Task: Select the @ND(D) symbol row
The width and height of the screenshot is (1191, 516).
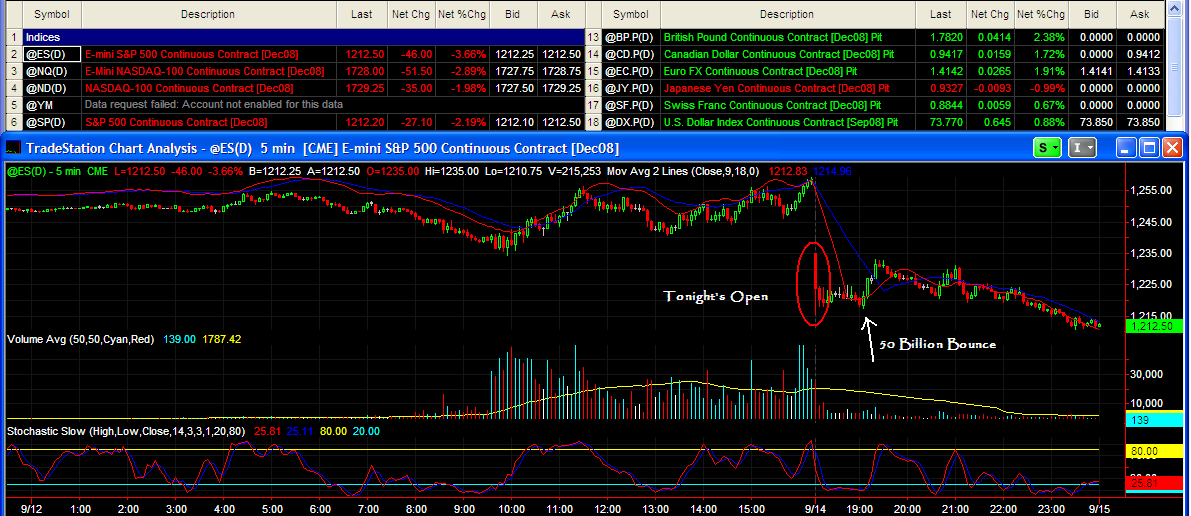Action: [x=52, y=88]
